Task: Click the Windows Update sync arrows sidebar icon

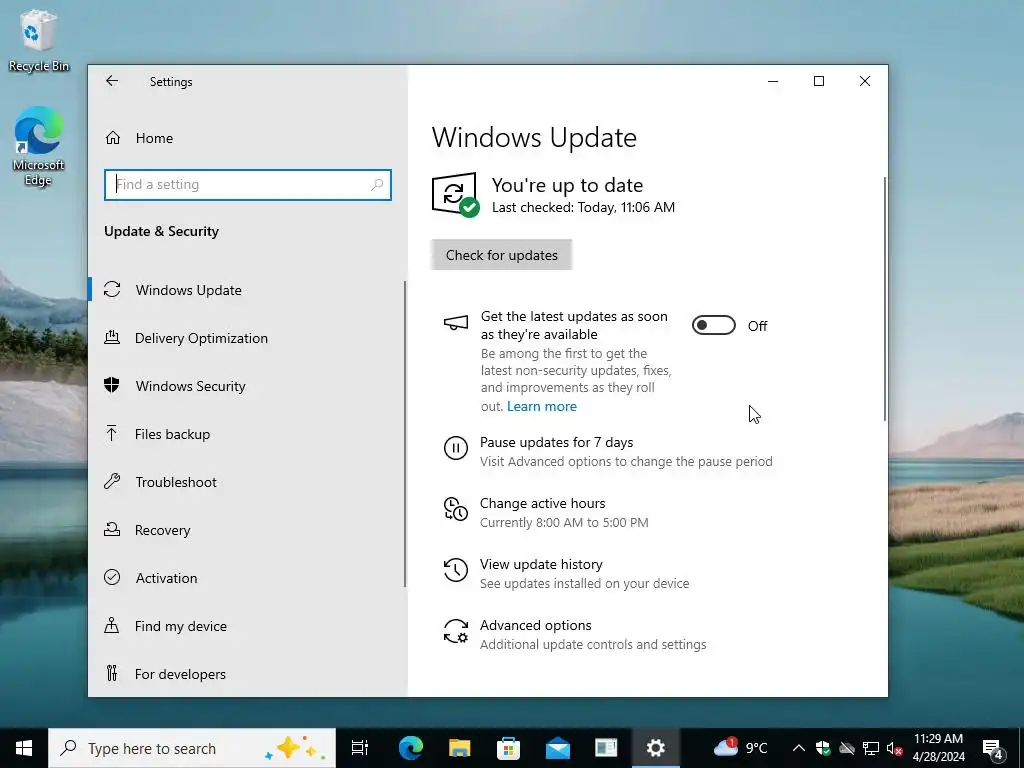Action: point(112,289)
